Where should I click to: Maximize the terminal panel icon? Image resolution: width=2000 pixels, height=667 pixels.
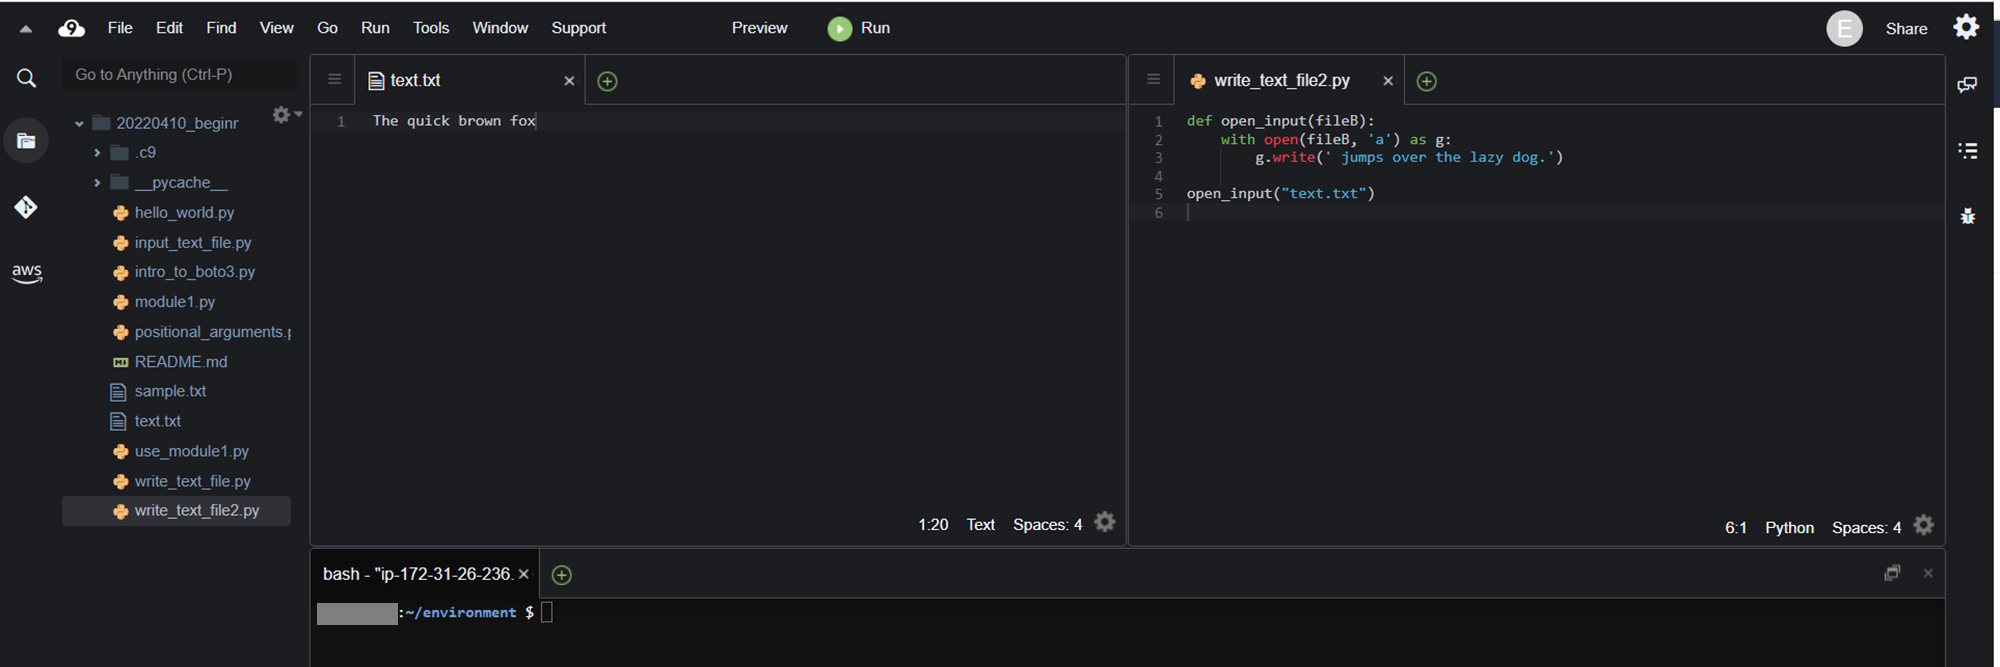pos(1892,573)
